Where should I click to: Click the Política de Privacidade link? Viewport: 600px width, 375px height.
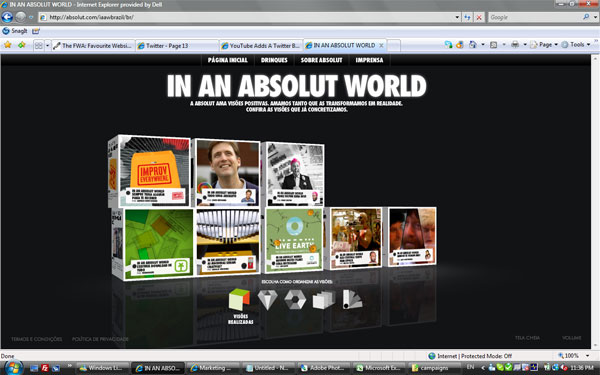(100, 339)
